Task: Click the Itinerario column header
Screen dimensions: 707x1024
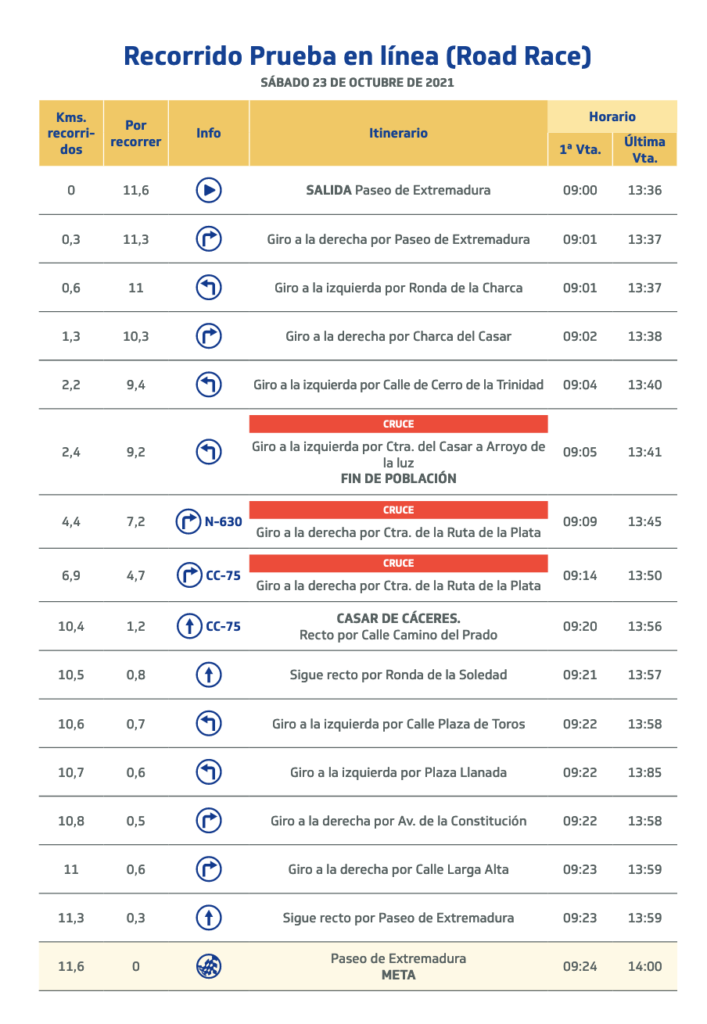Action: pos(398,133)
